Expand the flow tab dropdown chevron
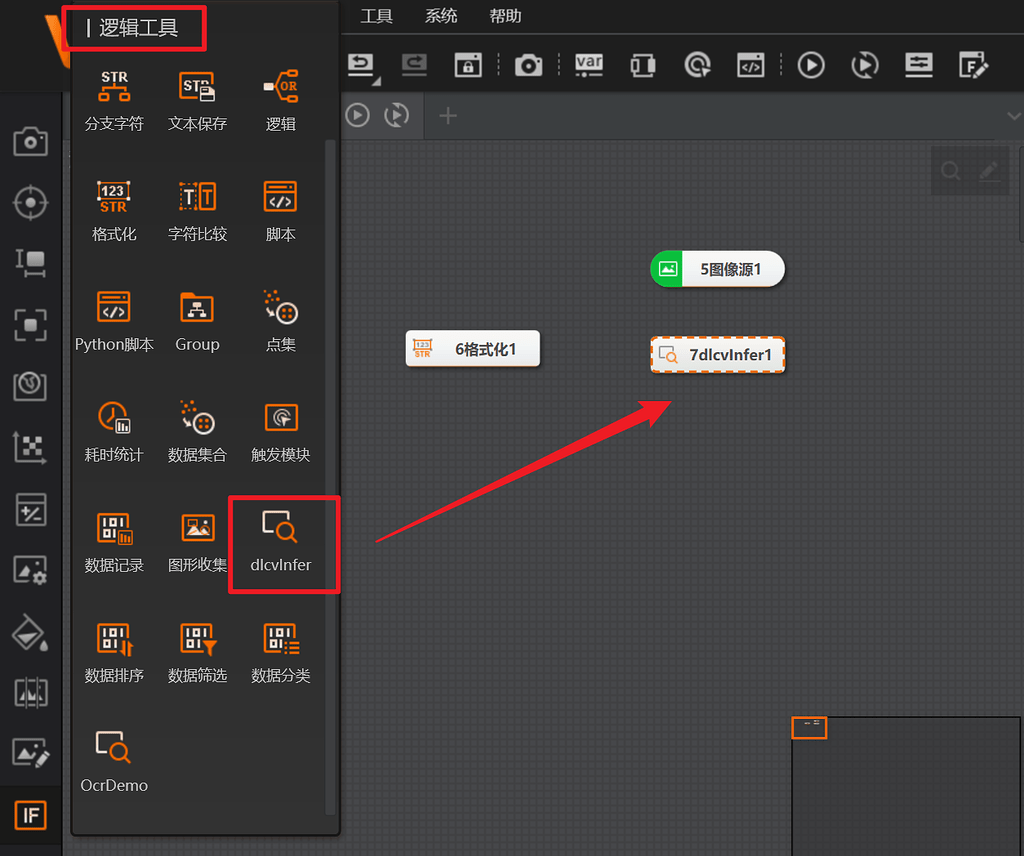Viewport: 1024px width, 856px height. (1014, 116)
